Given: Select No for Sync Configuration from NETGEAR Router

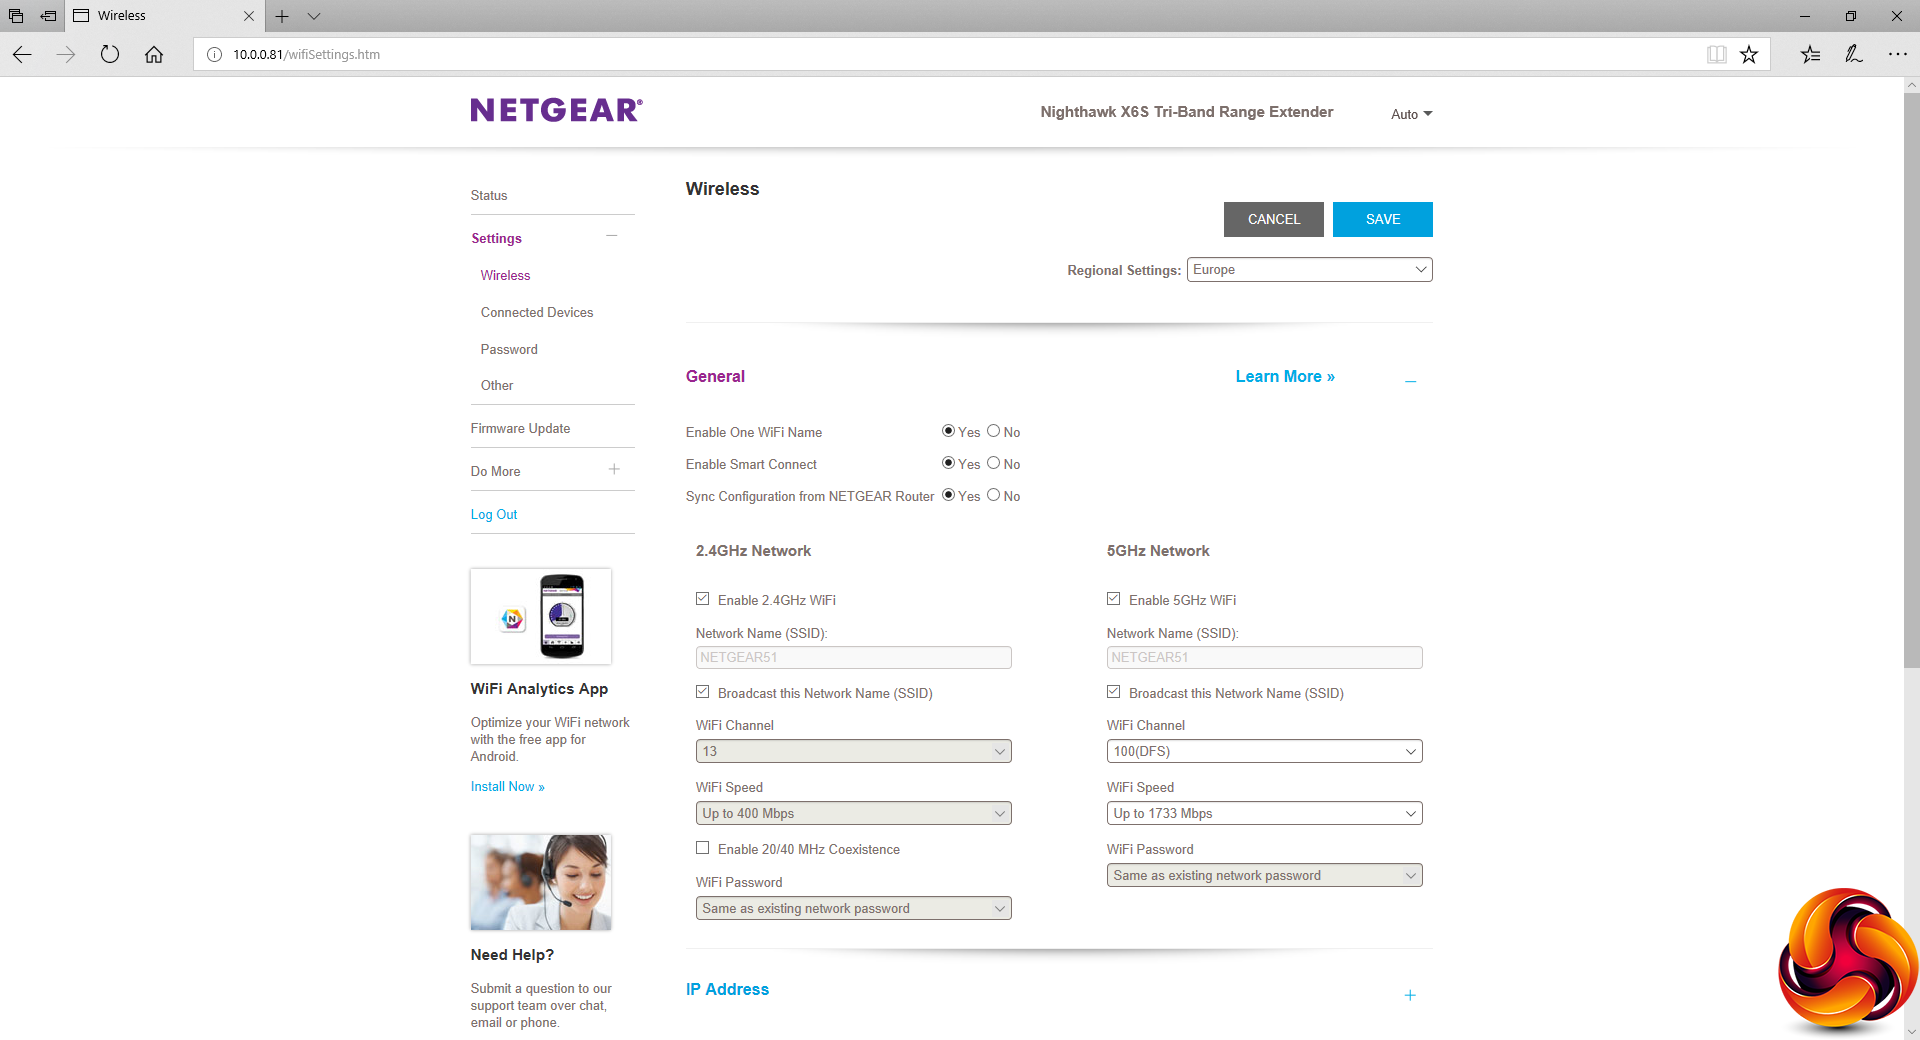Looking at the screenshot, I should [993, 495].
